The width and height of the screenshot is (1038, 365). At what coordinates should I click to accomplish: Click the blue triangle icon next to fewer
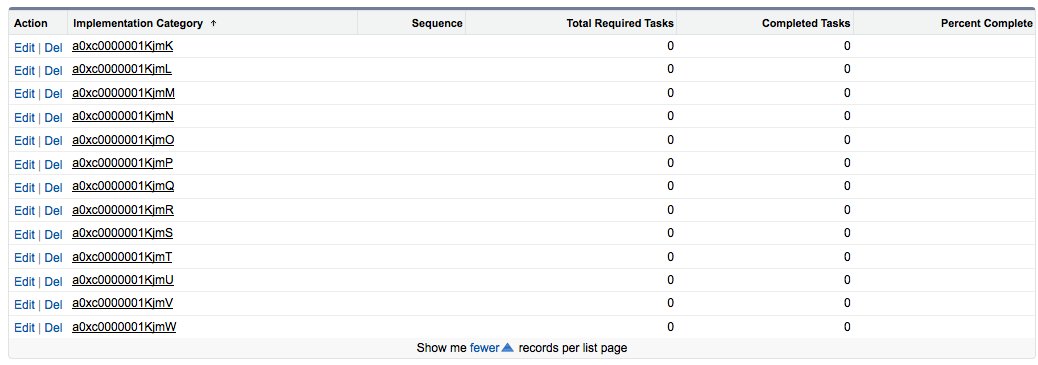tap(508, 347)
